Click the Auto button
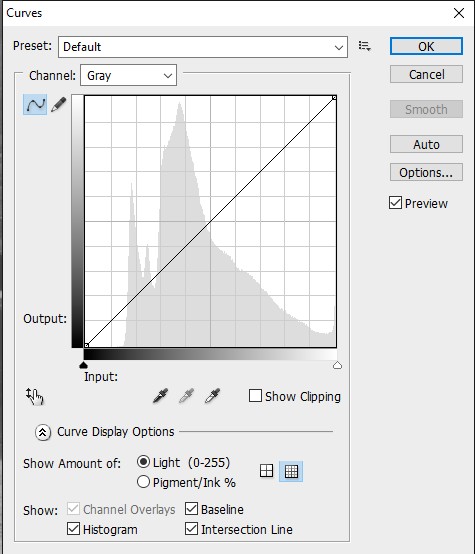 tap(426, 144)
